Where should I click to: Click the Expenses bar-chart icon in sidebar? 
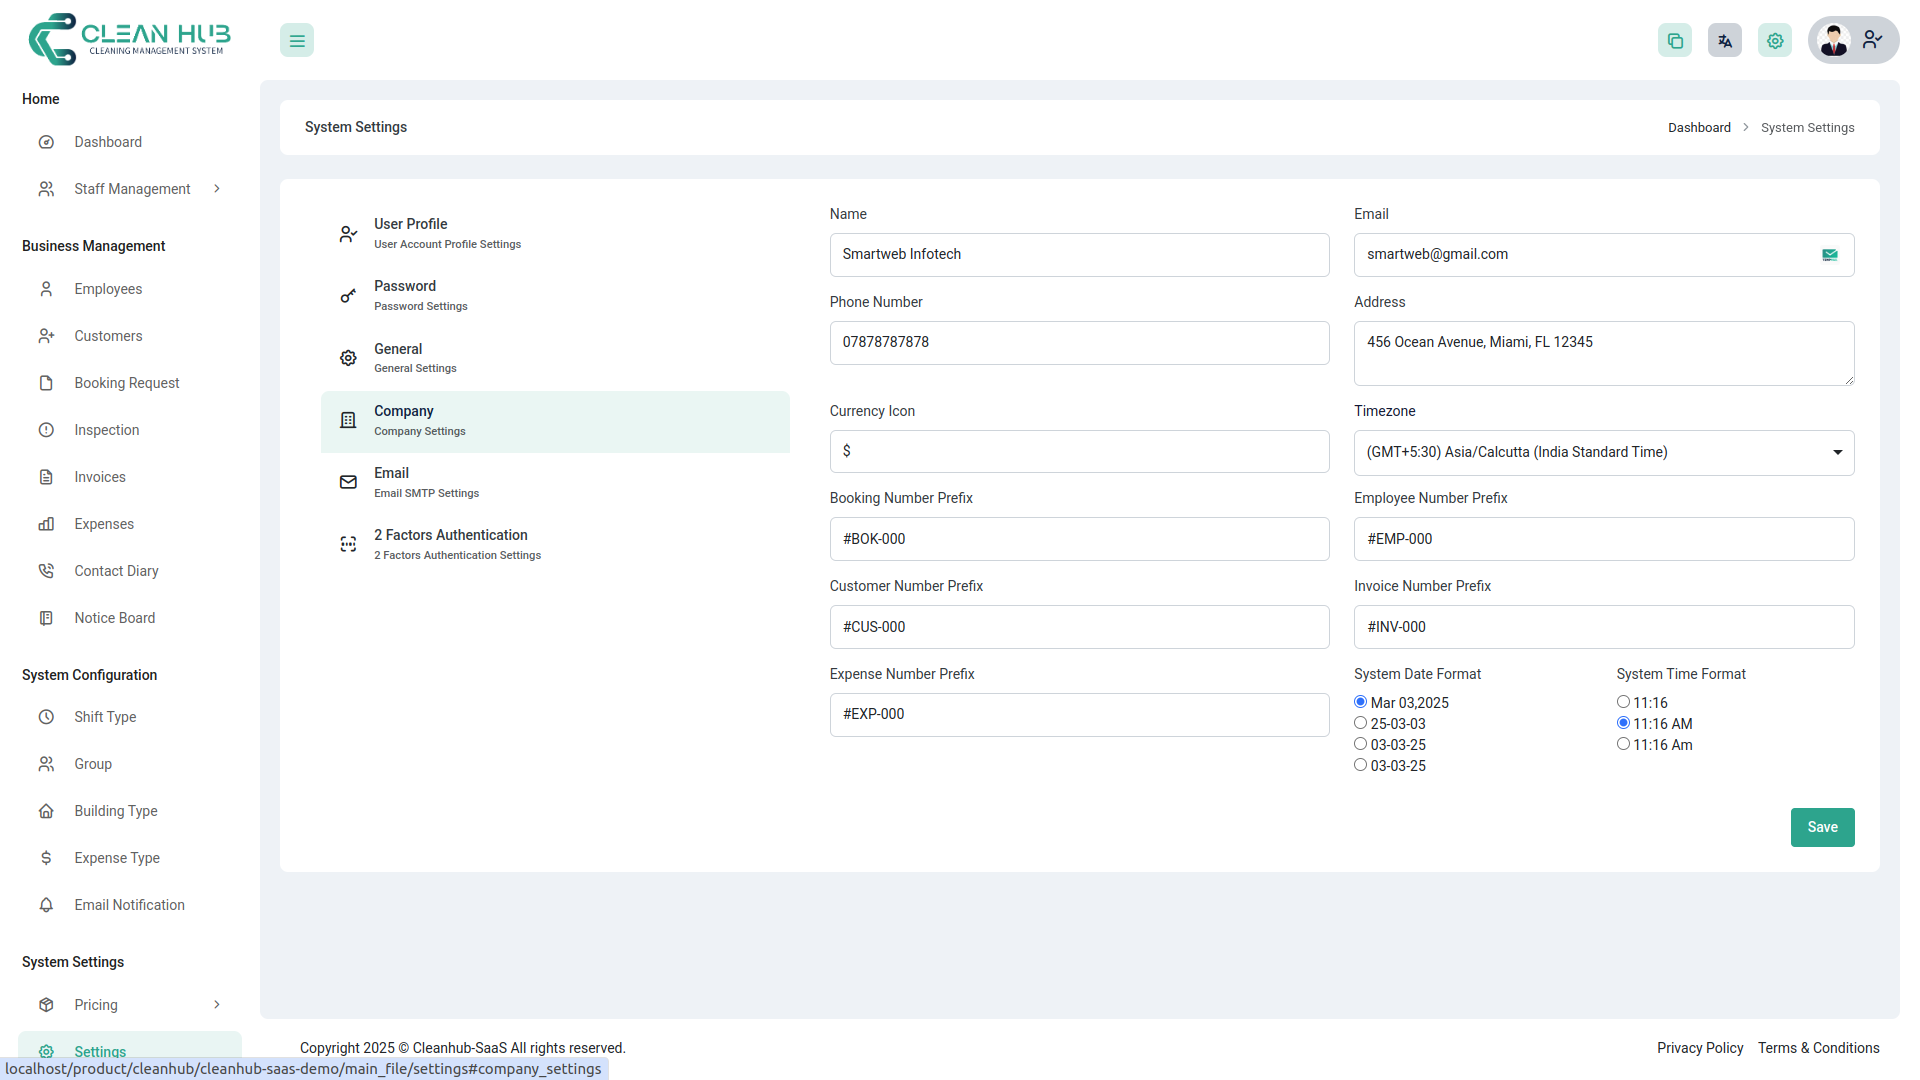click(46, 524)
